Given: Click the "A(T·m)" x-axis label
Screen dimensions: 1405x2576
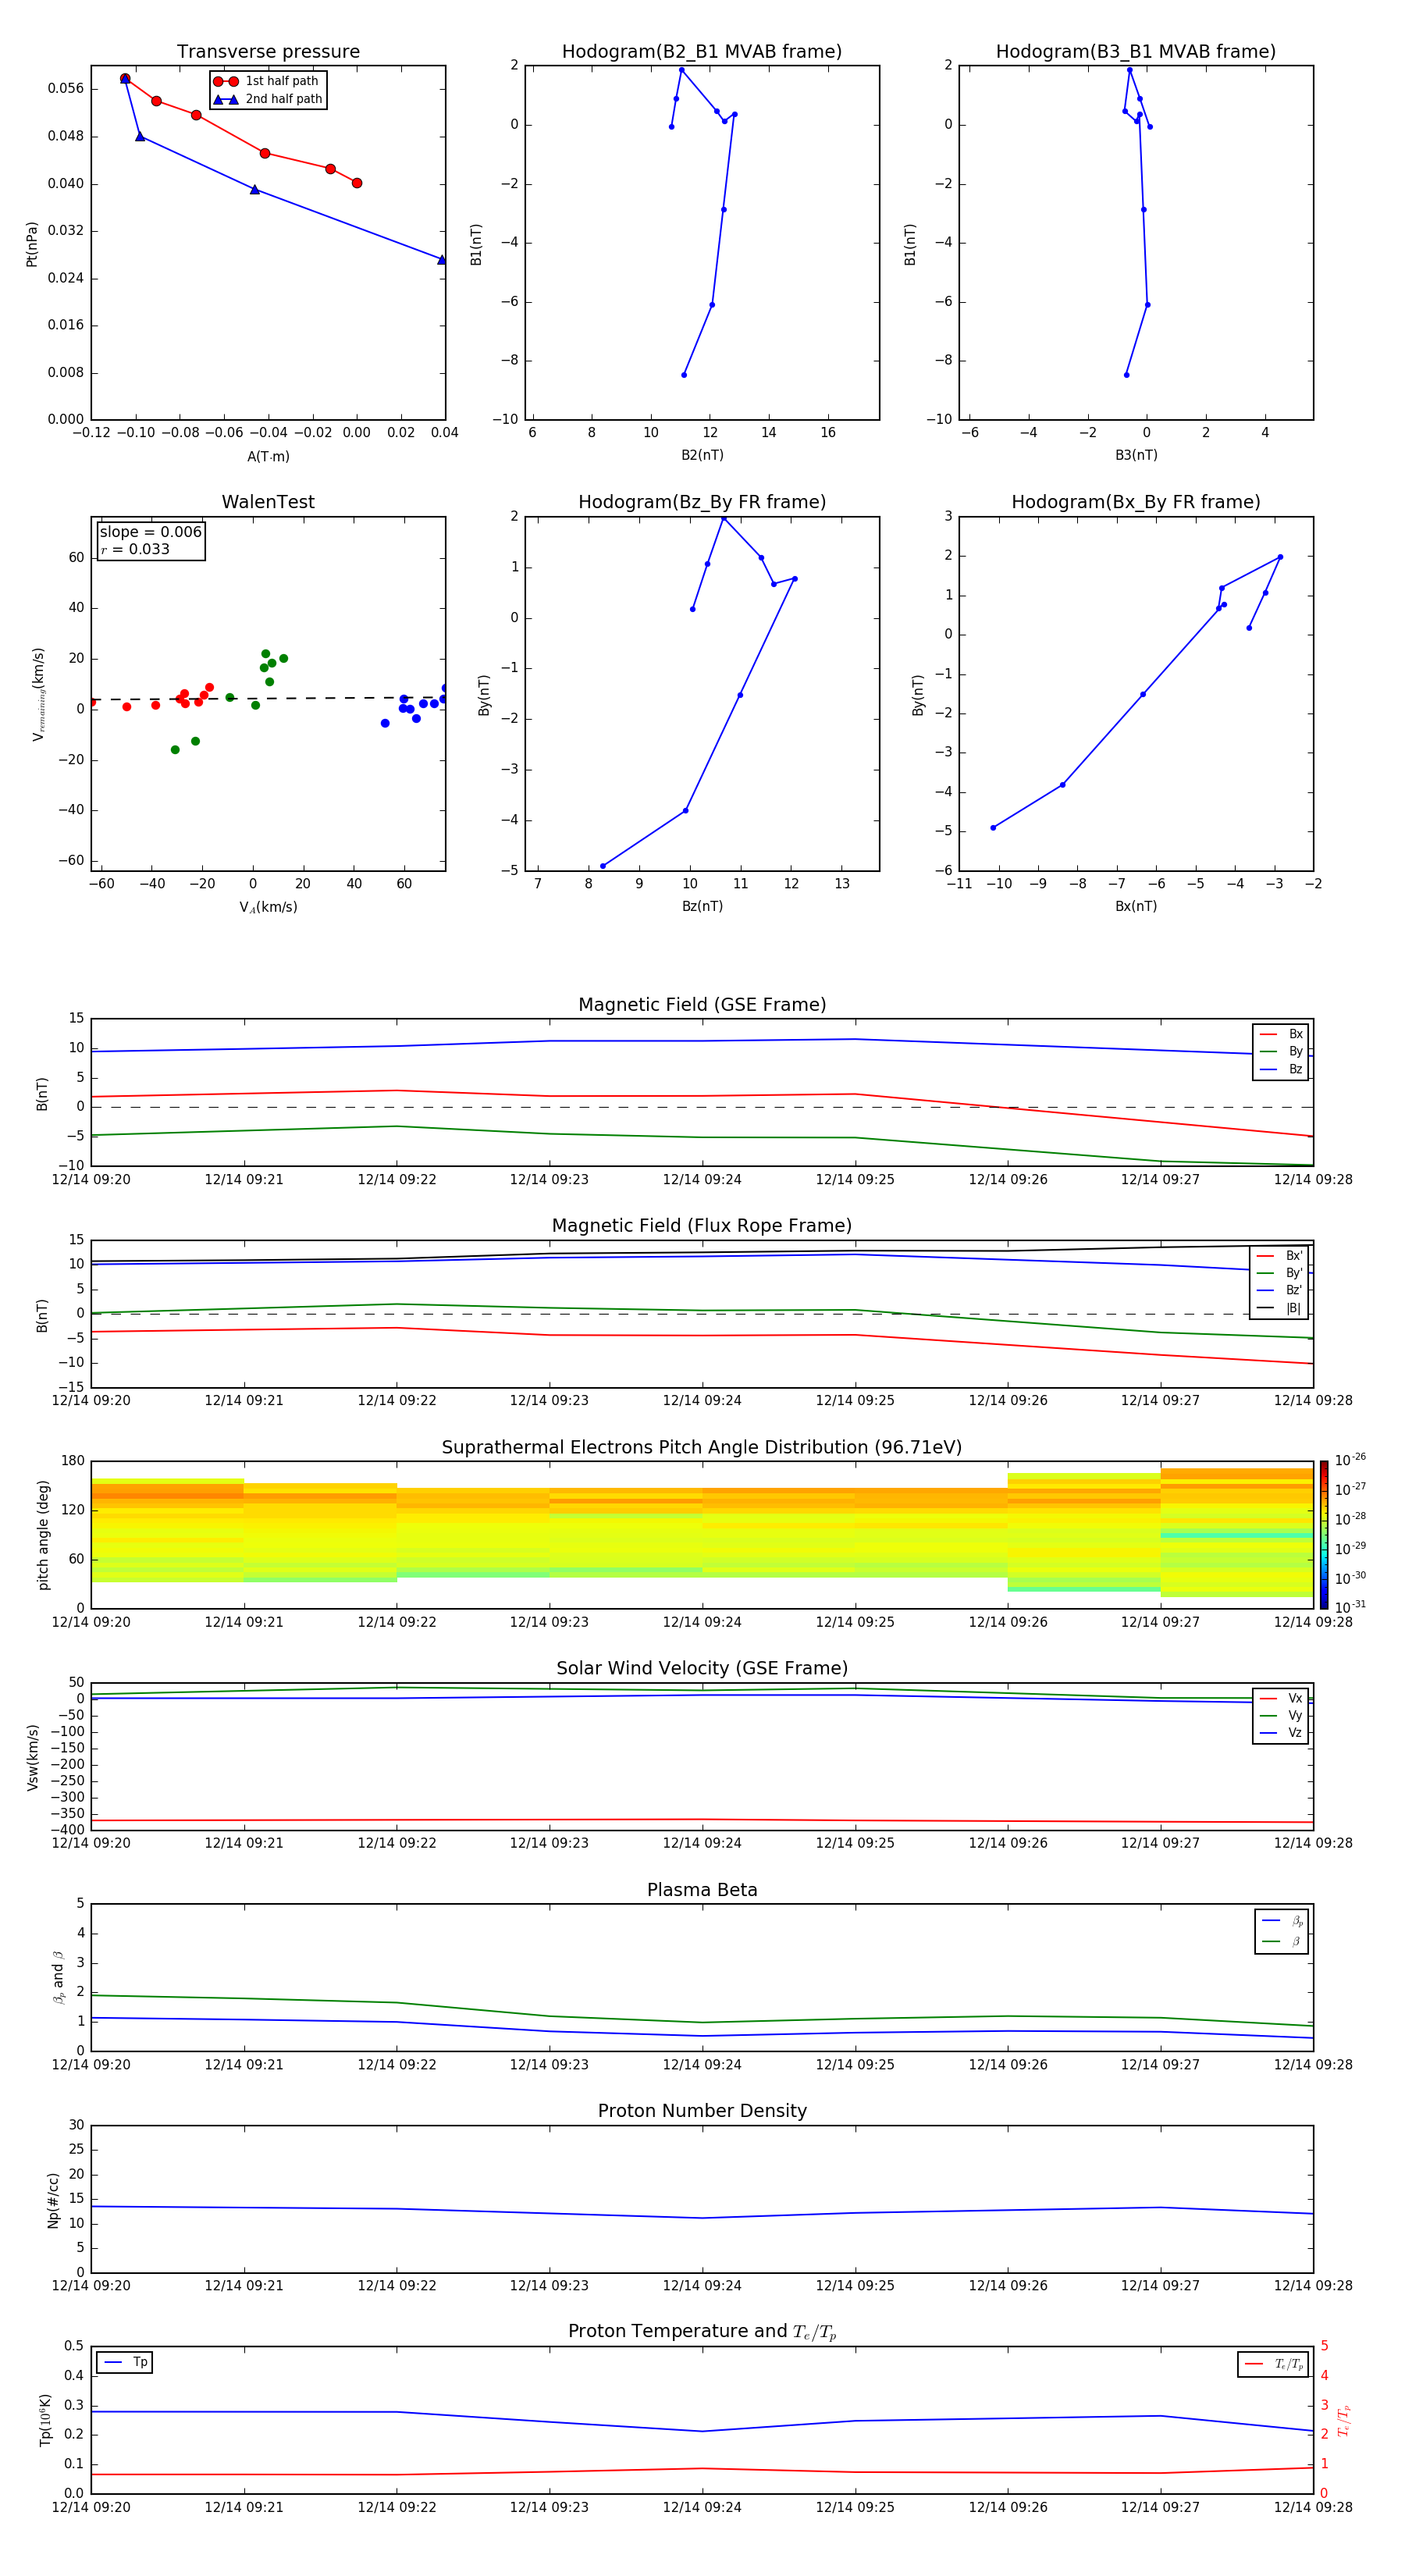Looking at the screenshot, I should coord(268,456).
